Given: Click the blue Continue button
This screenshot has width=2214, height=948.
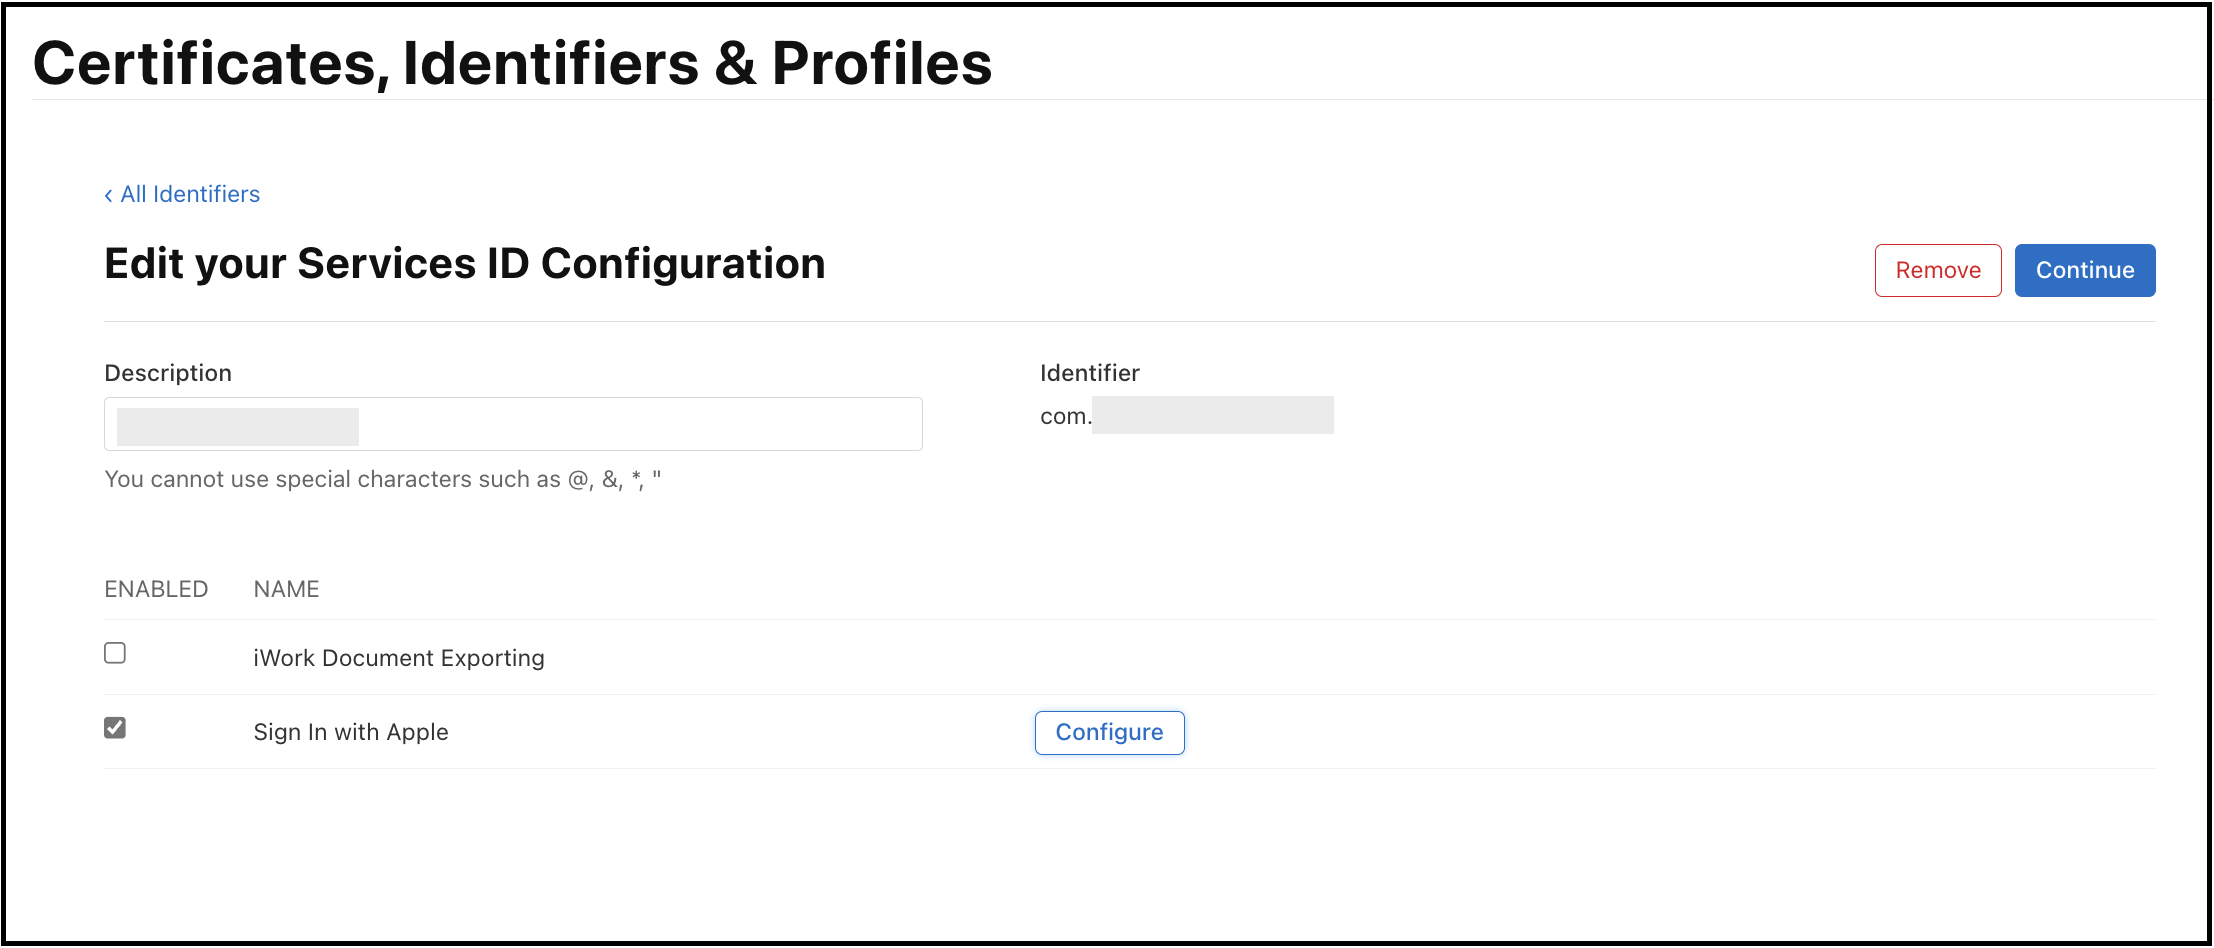Looking at the screenshot, I should pos(2084,270).
